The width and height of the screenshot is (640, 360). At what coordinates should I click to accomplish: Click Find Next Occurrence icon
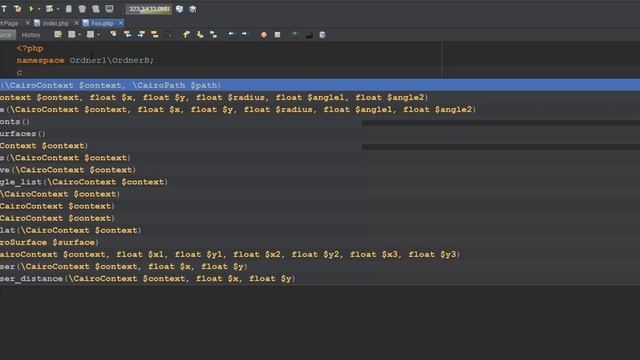tap(141, 35)
